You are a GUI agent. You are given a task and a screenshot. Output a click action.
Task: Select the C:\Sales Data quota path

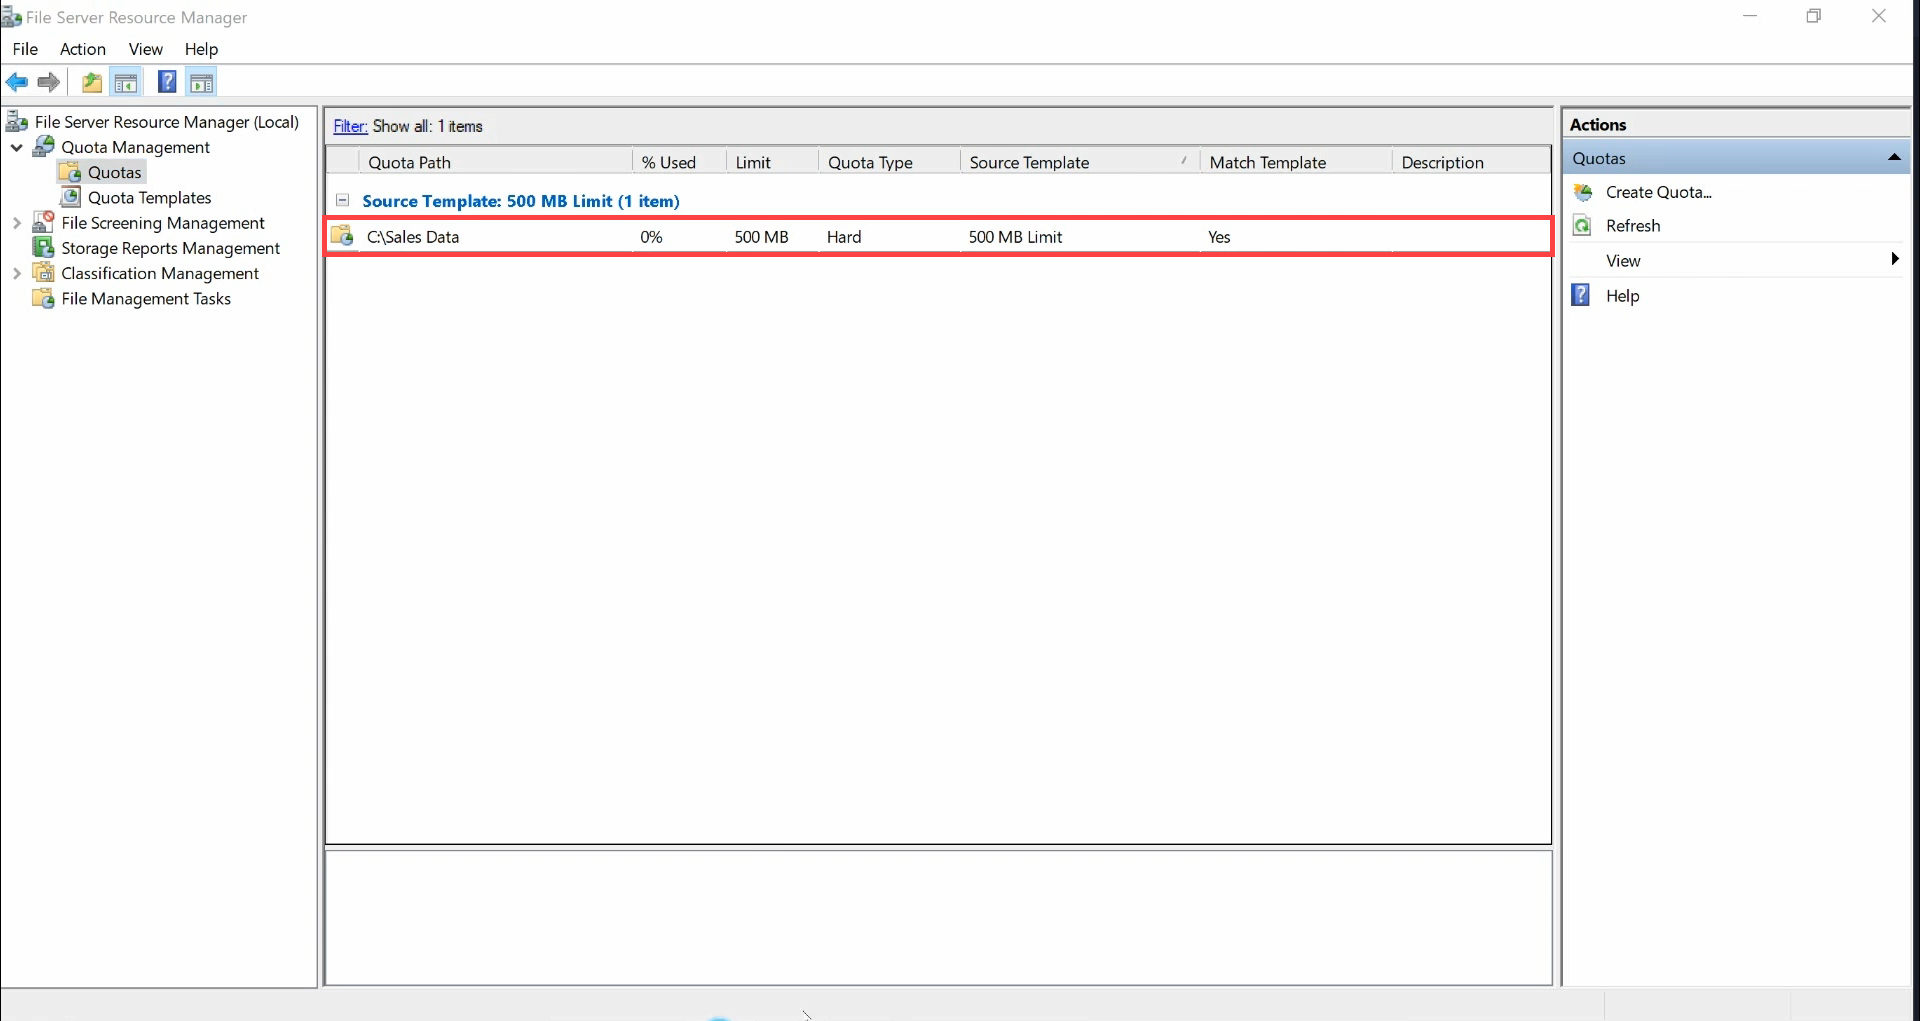click(x=413, y=237)
